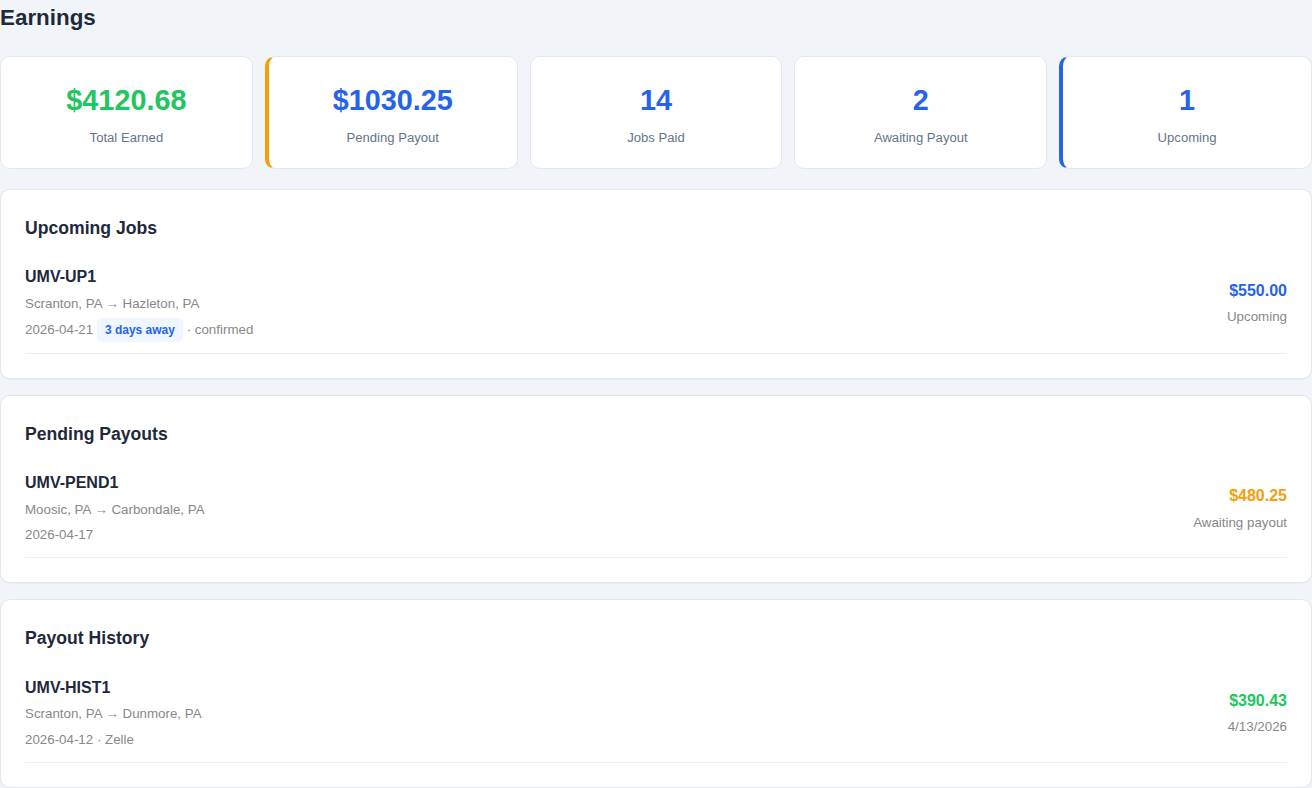This screenshot has height=788, width=1312.
Task: Click the 14 jobs paid count
Action: pos(656,100)
